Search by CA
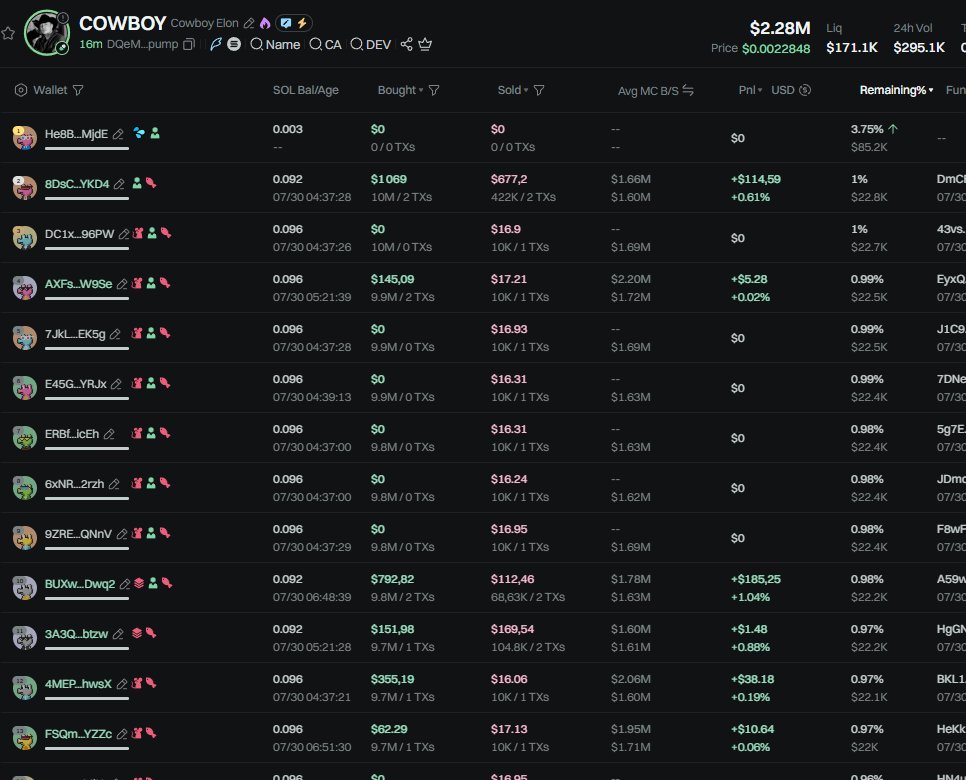The width and height of the screenshot is (966, 780). (x=325, y=44)
